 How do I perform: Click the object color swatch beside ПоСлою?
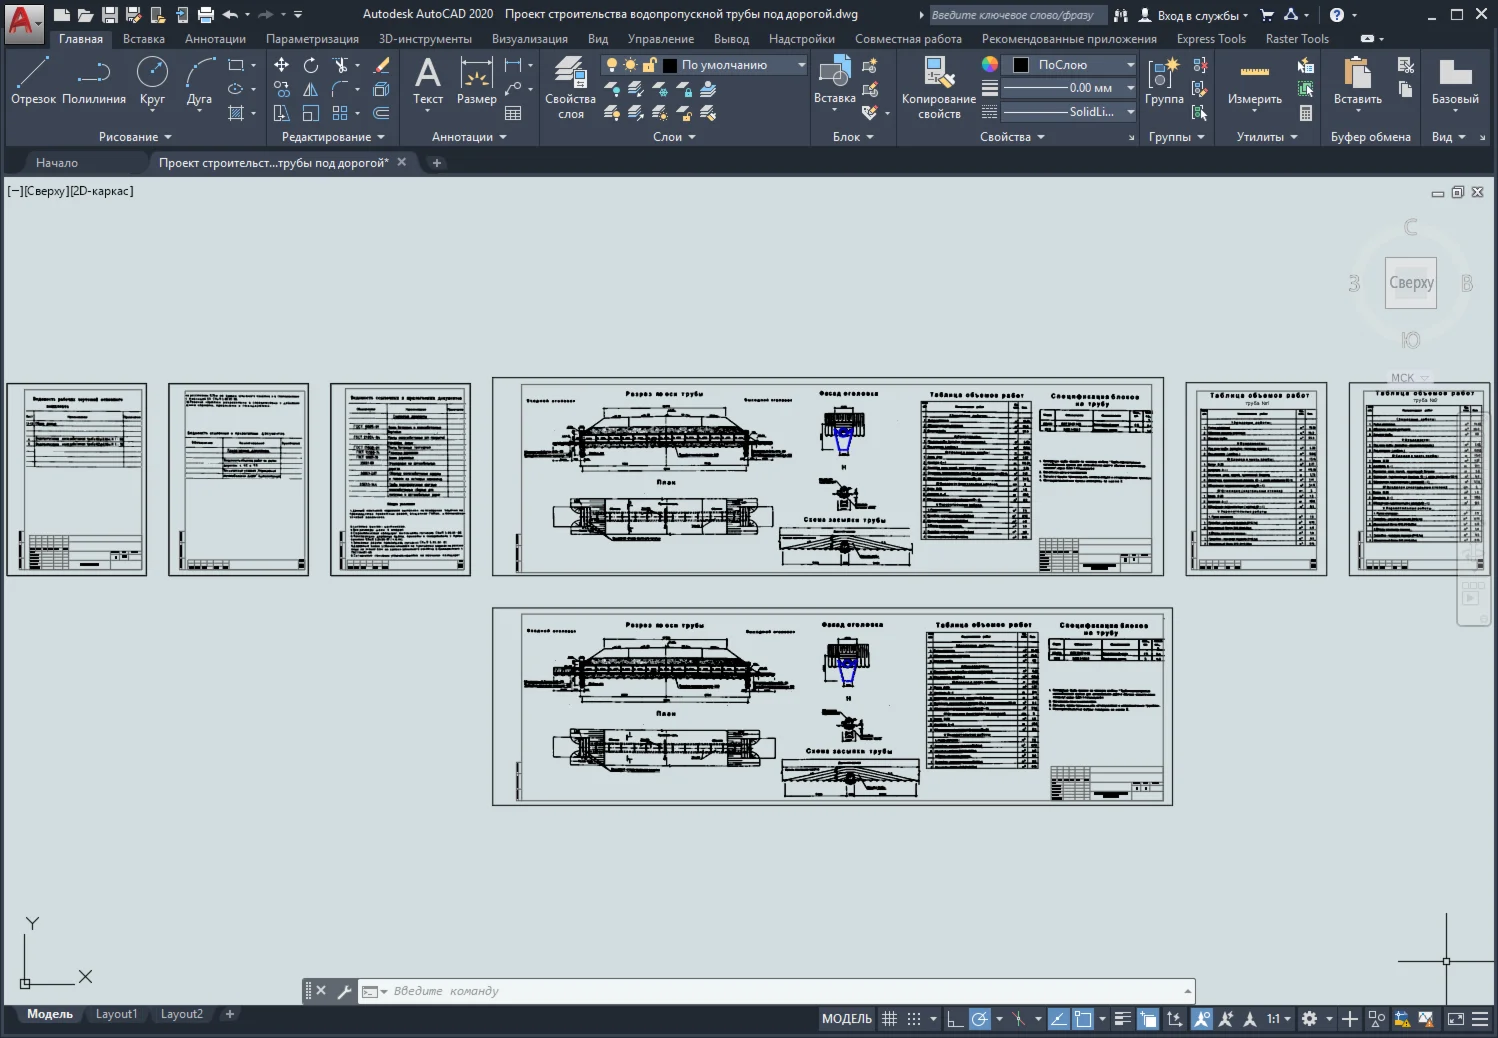point(1021,65)
